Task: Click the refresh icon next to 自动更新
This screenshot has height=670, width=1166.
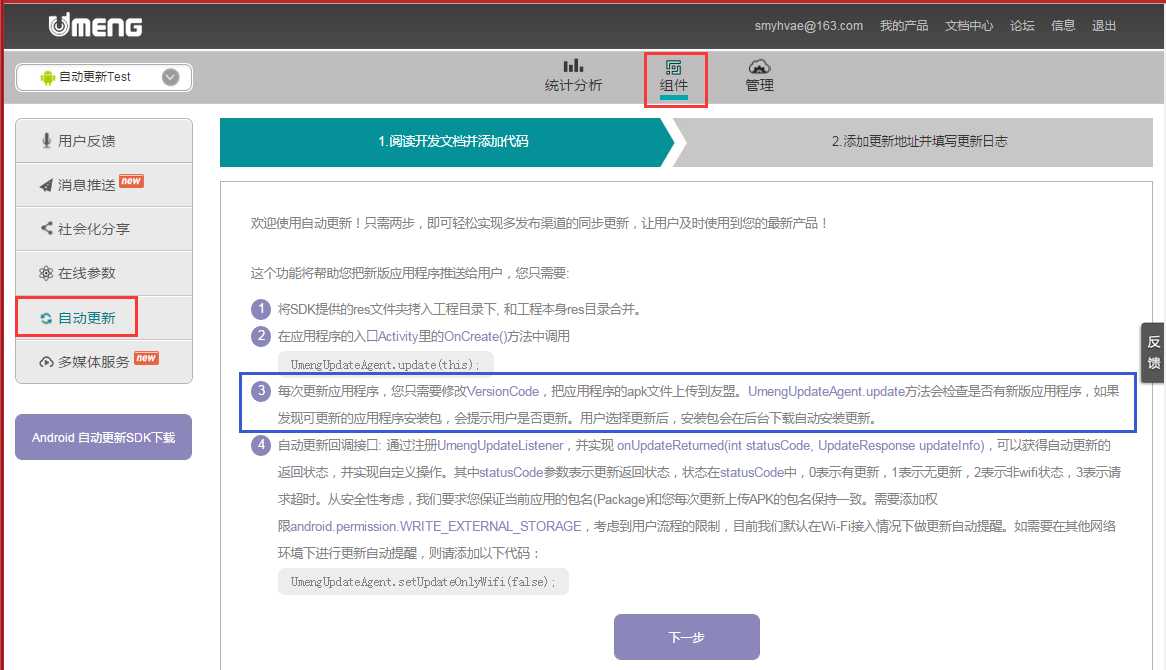Action: [46, 318]
